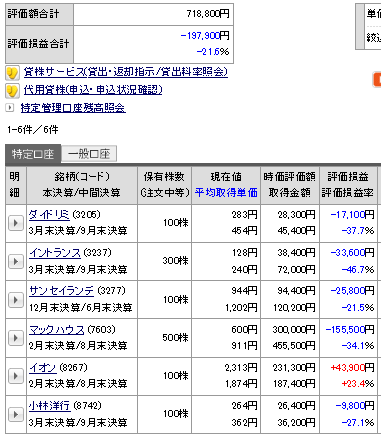Click マックハウス loss -155,500円
381x437 pixels.
[350, 330]
